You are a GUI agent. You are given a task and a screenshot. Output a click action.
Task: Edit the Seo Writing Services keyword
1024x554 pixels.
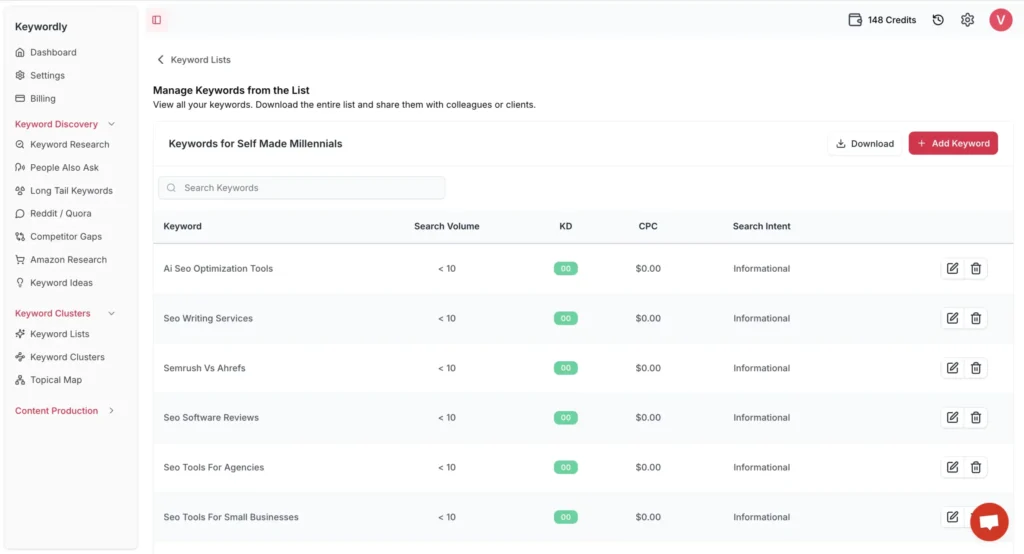[953, 318]
